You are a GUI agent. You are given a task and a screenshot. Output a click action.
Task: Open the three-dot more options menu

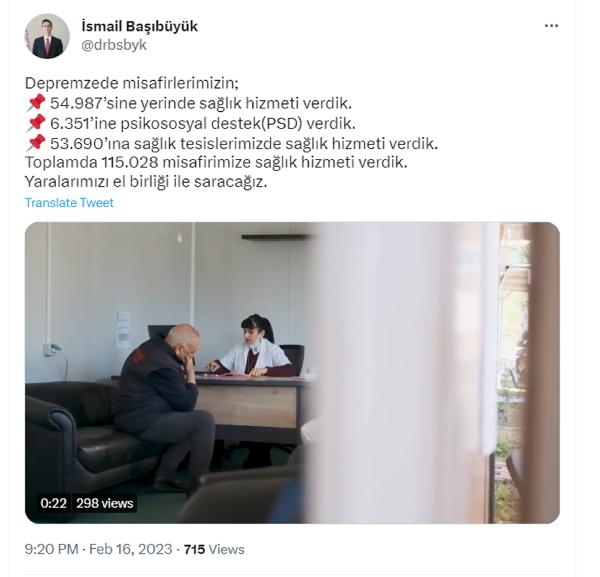pyautogui.click(x=551, y=26)
